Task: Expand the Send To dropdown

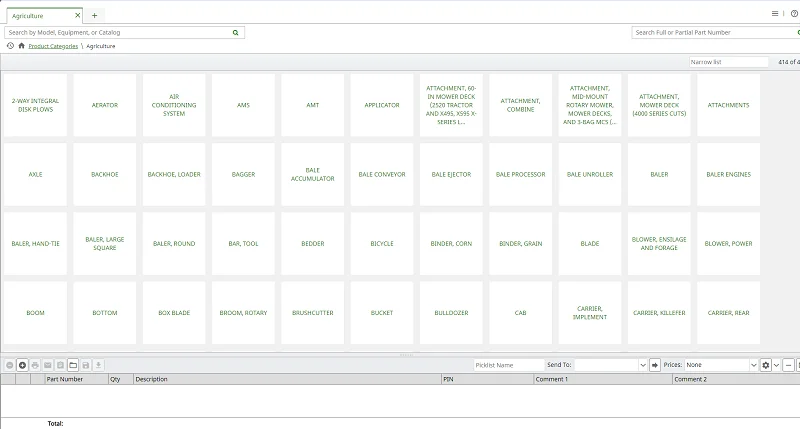Action: point(643,365)
